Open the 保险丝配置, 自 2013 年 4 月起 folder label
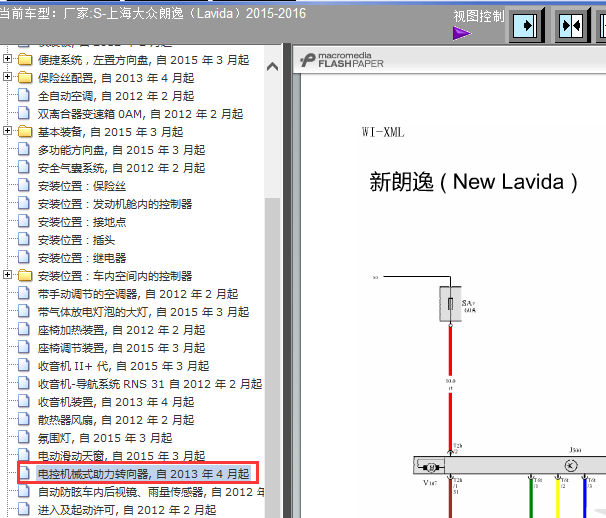 tap(116, 78)
